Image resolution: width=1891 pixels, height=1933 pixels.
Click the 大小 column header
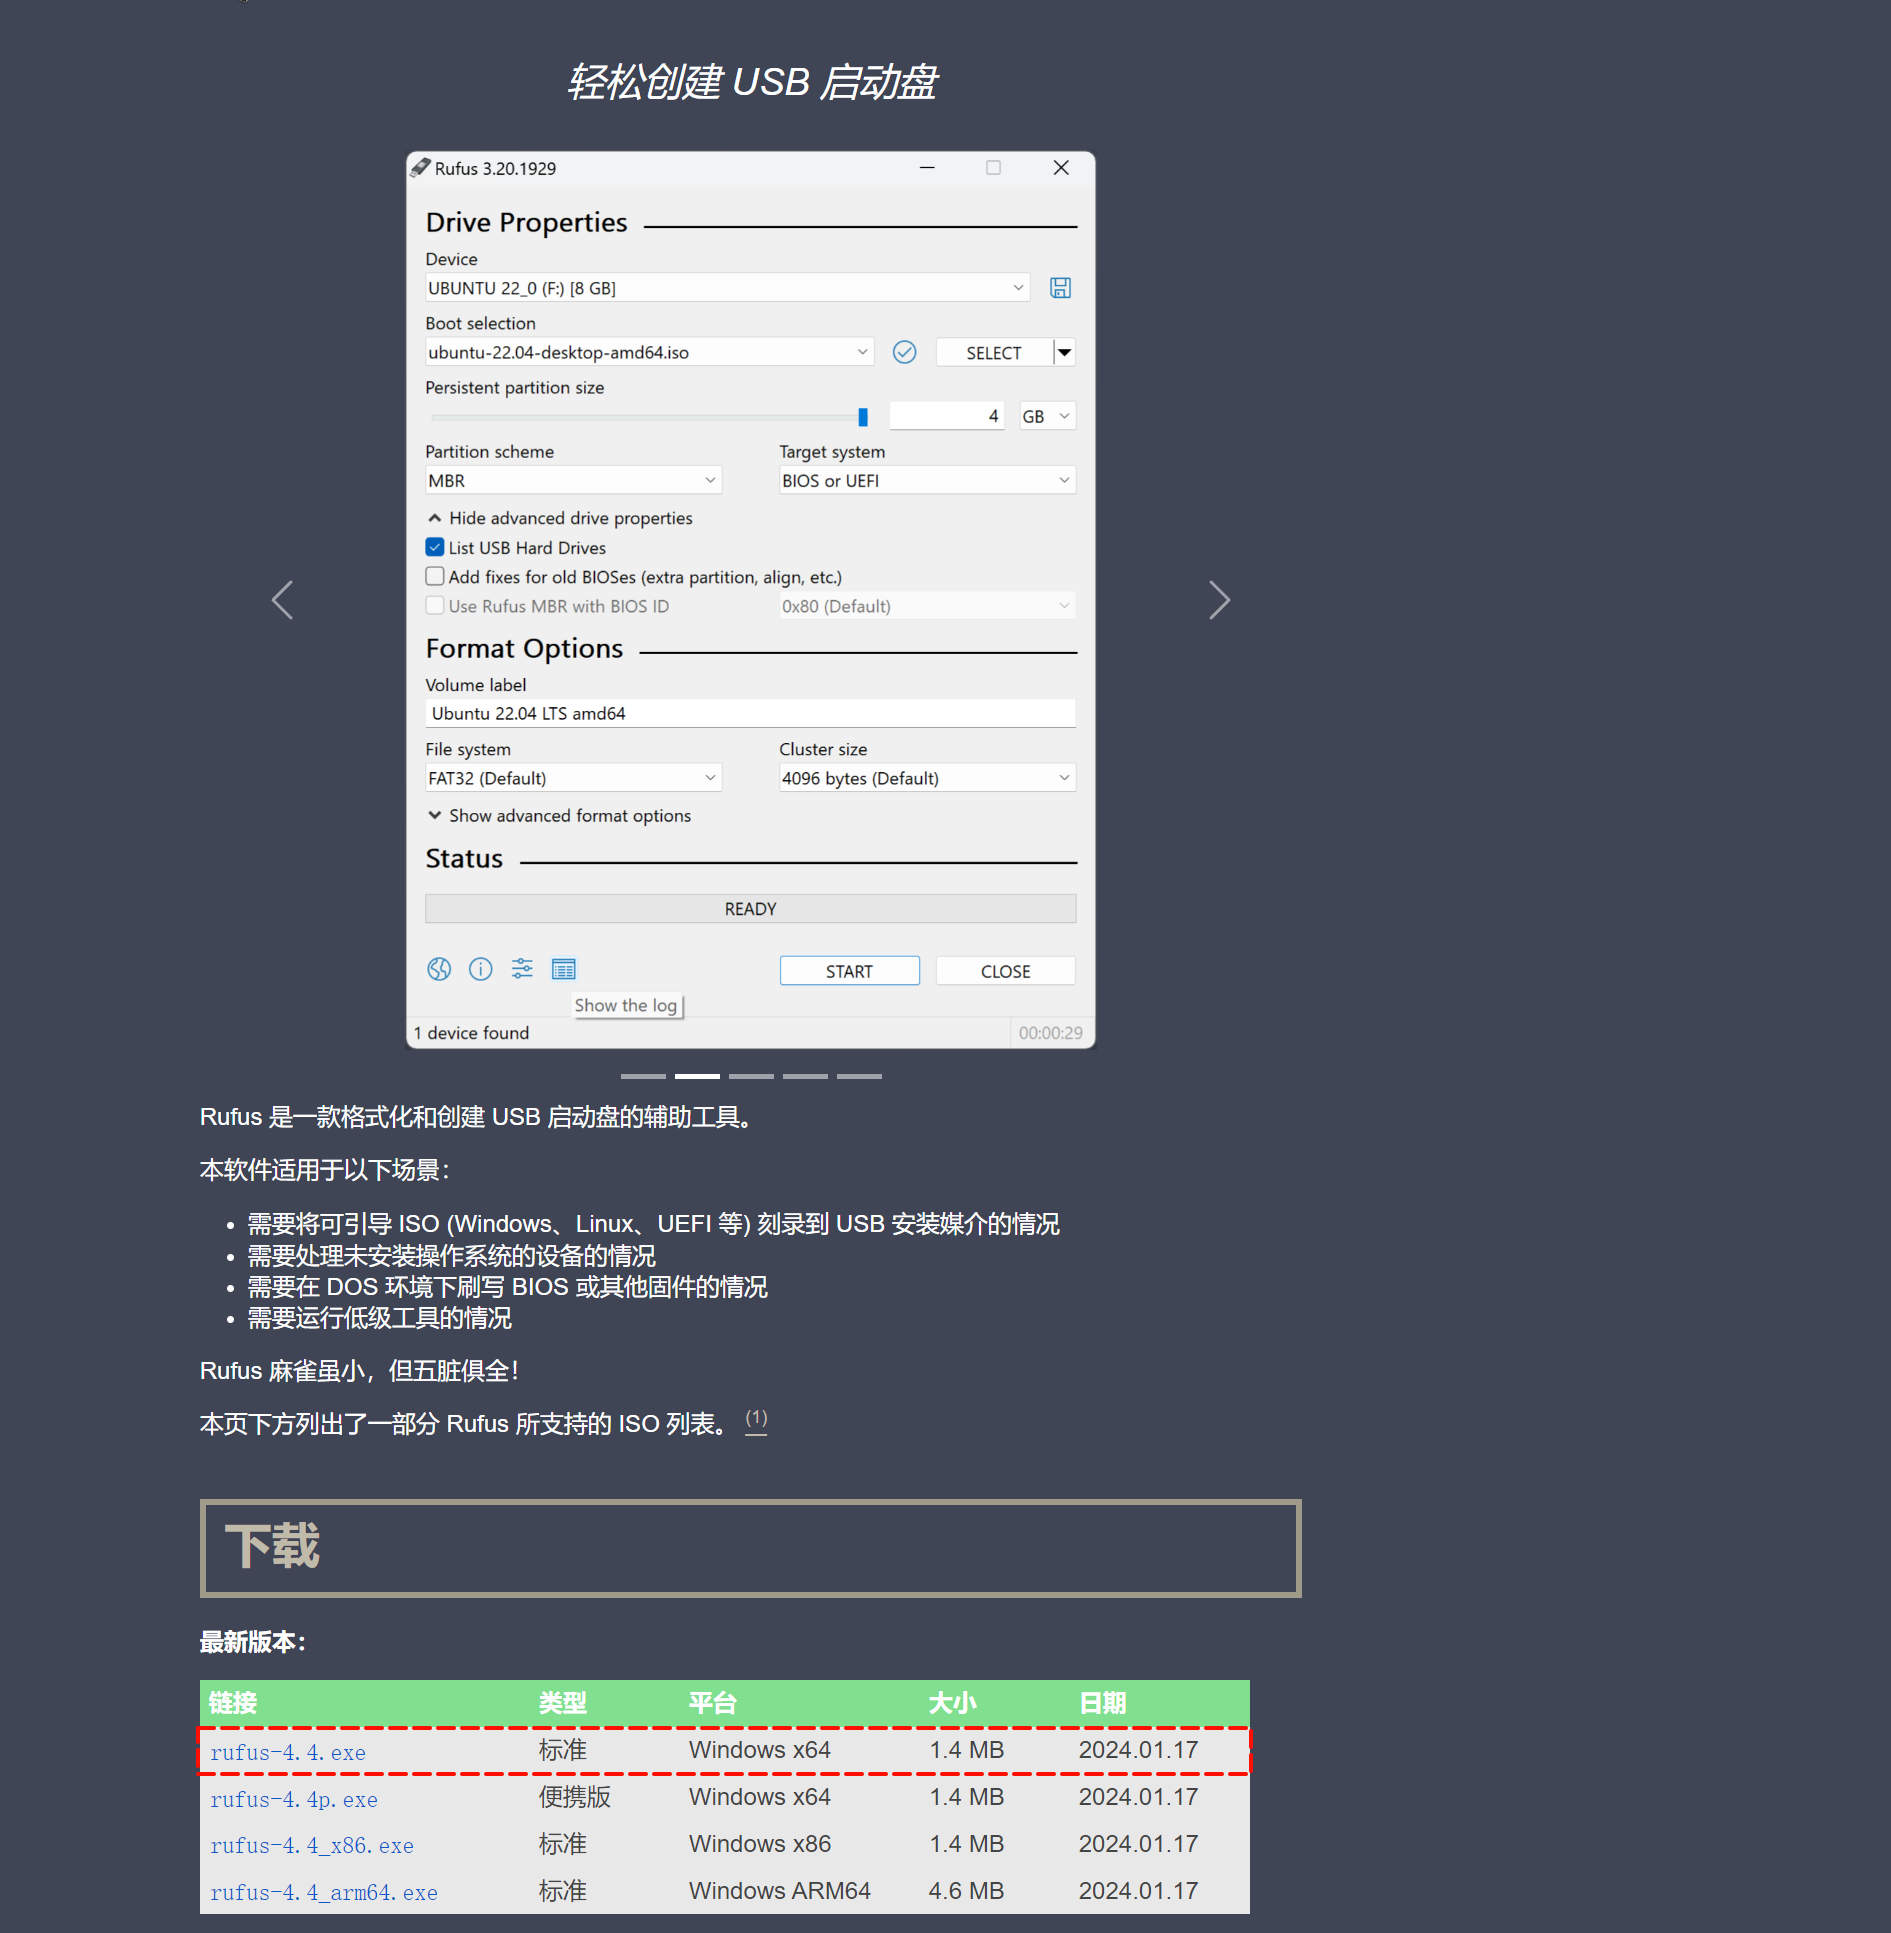[x=952, y=1703]
